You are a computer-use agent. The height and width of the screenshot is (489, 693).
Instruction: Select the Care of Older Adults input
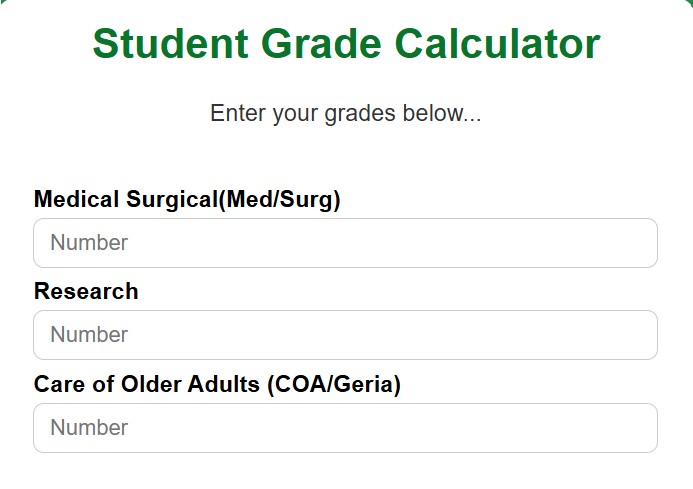coord(345,428)
